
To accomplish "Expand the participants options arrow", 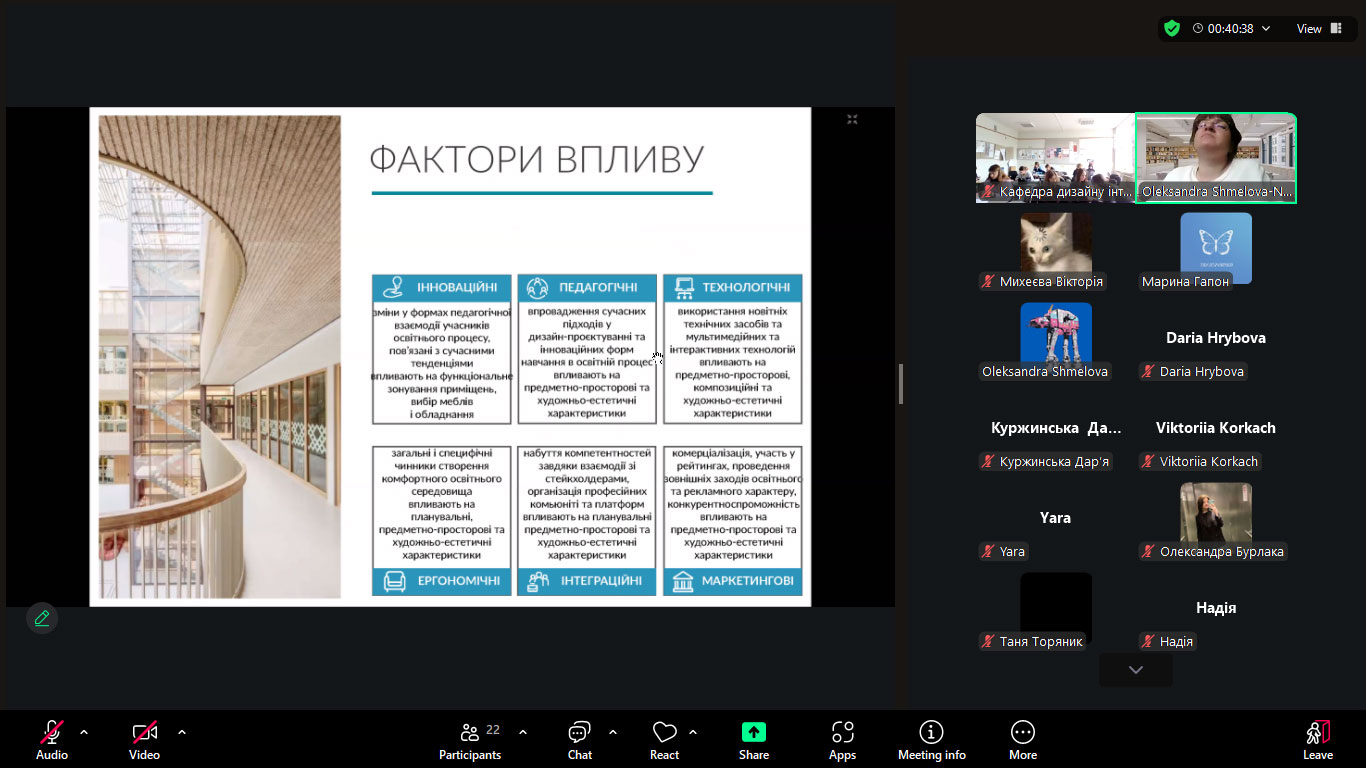I will (523, 732).
